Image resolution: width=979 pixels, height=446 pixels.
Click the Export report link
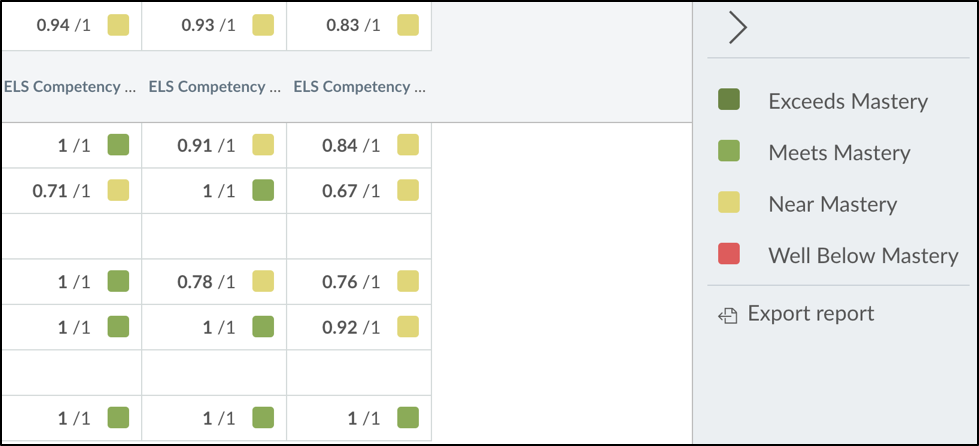810,313
